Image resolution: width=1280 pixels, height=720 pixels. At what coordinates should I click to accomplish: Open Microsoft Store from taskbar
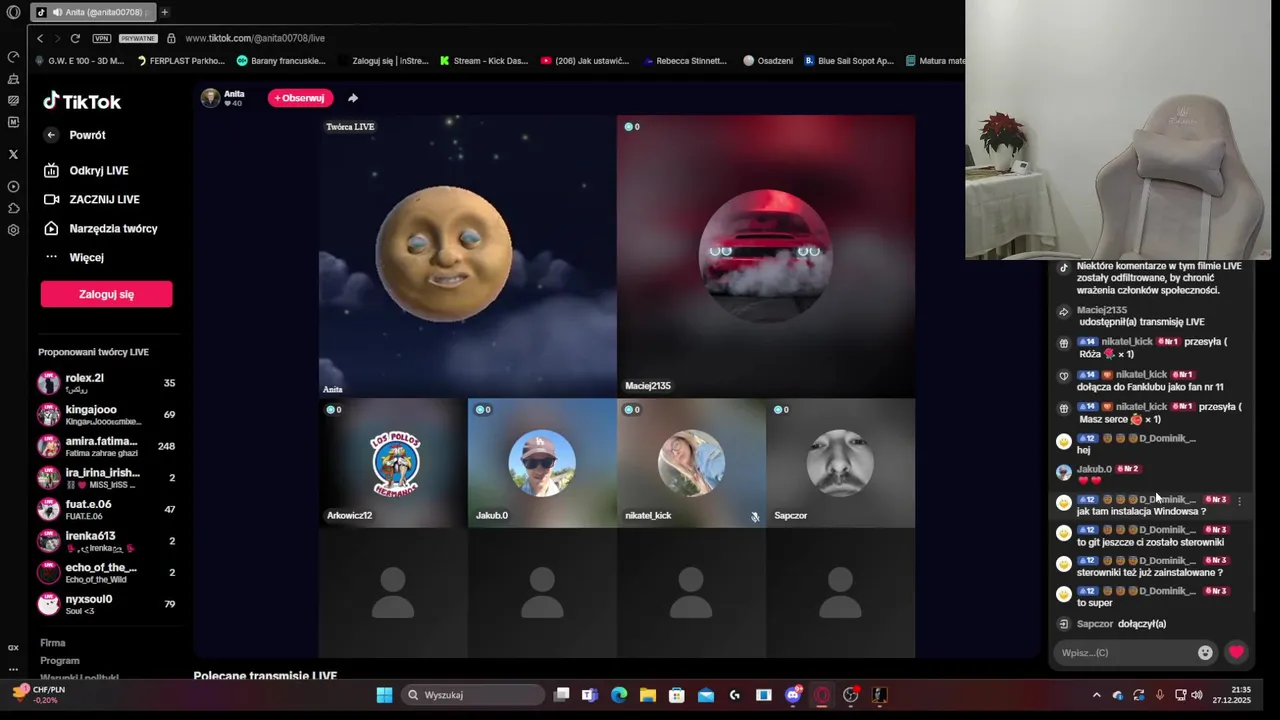pos(677,695)
